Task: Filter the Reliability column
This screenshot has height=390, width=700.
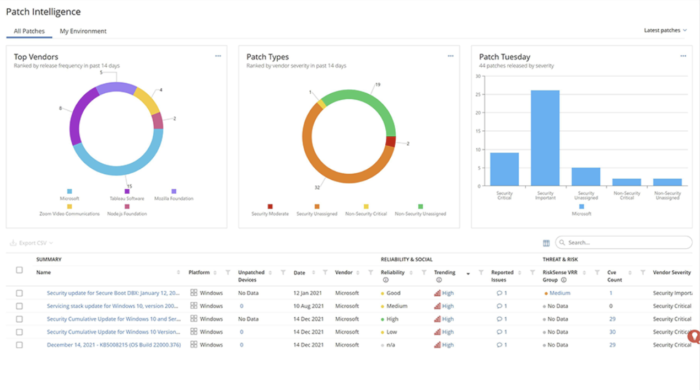Action: click(424, 272)
